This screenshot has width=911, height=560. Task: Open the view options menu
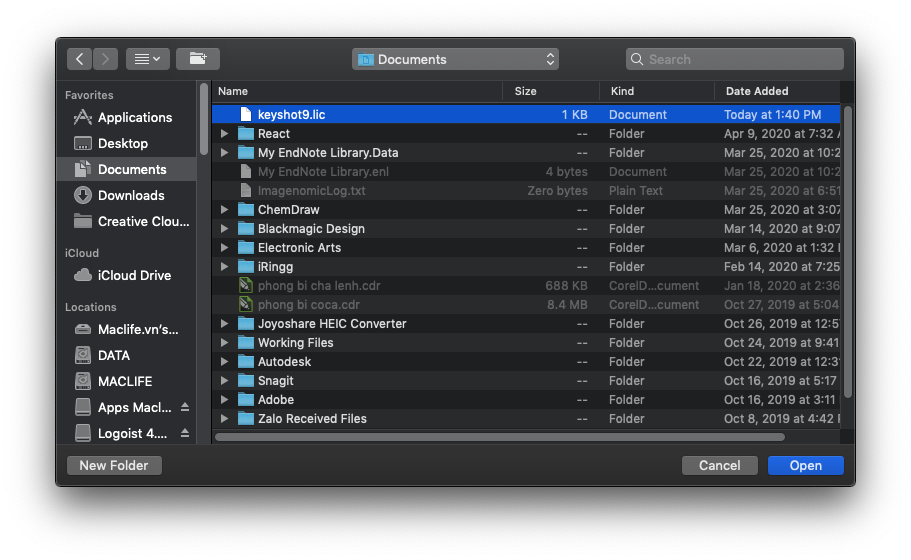[x=147, y=59]
